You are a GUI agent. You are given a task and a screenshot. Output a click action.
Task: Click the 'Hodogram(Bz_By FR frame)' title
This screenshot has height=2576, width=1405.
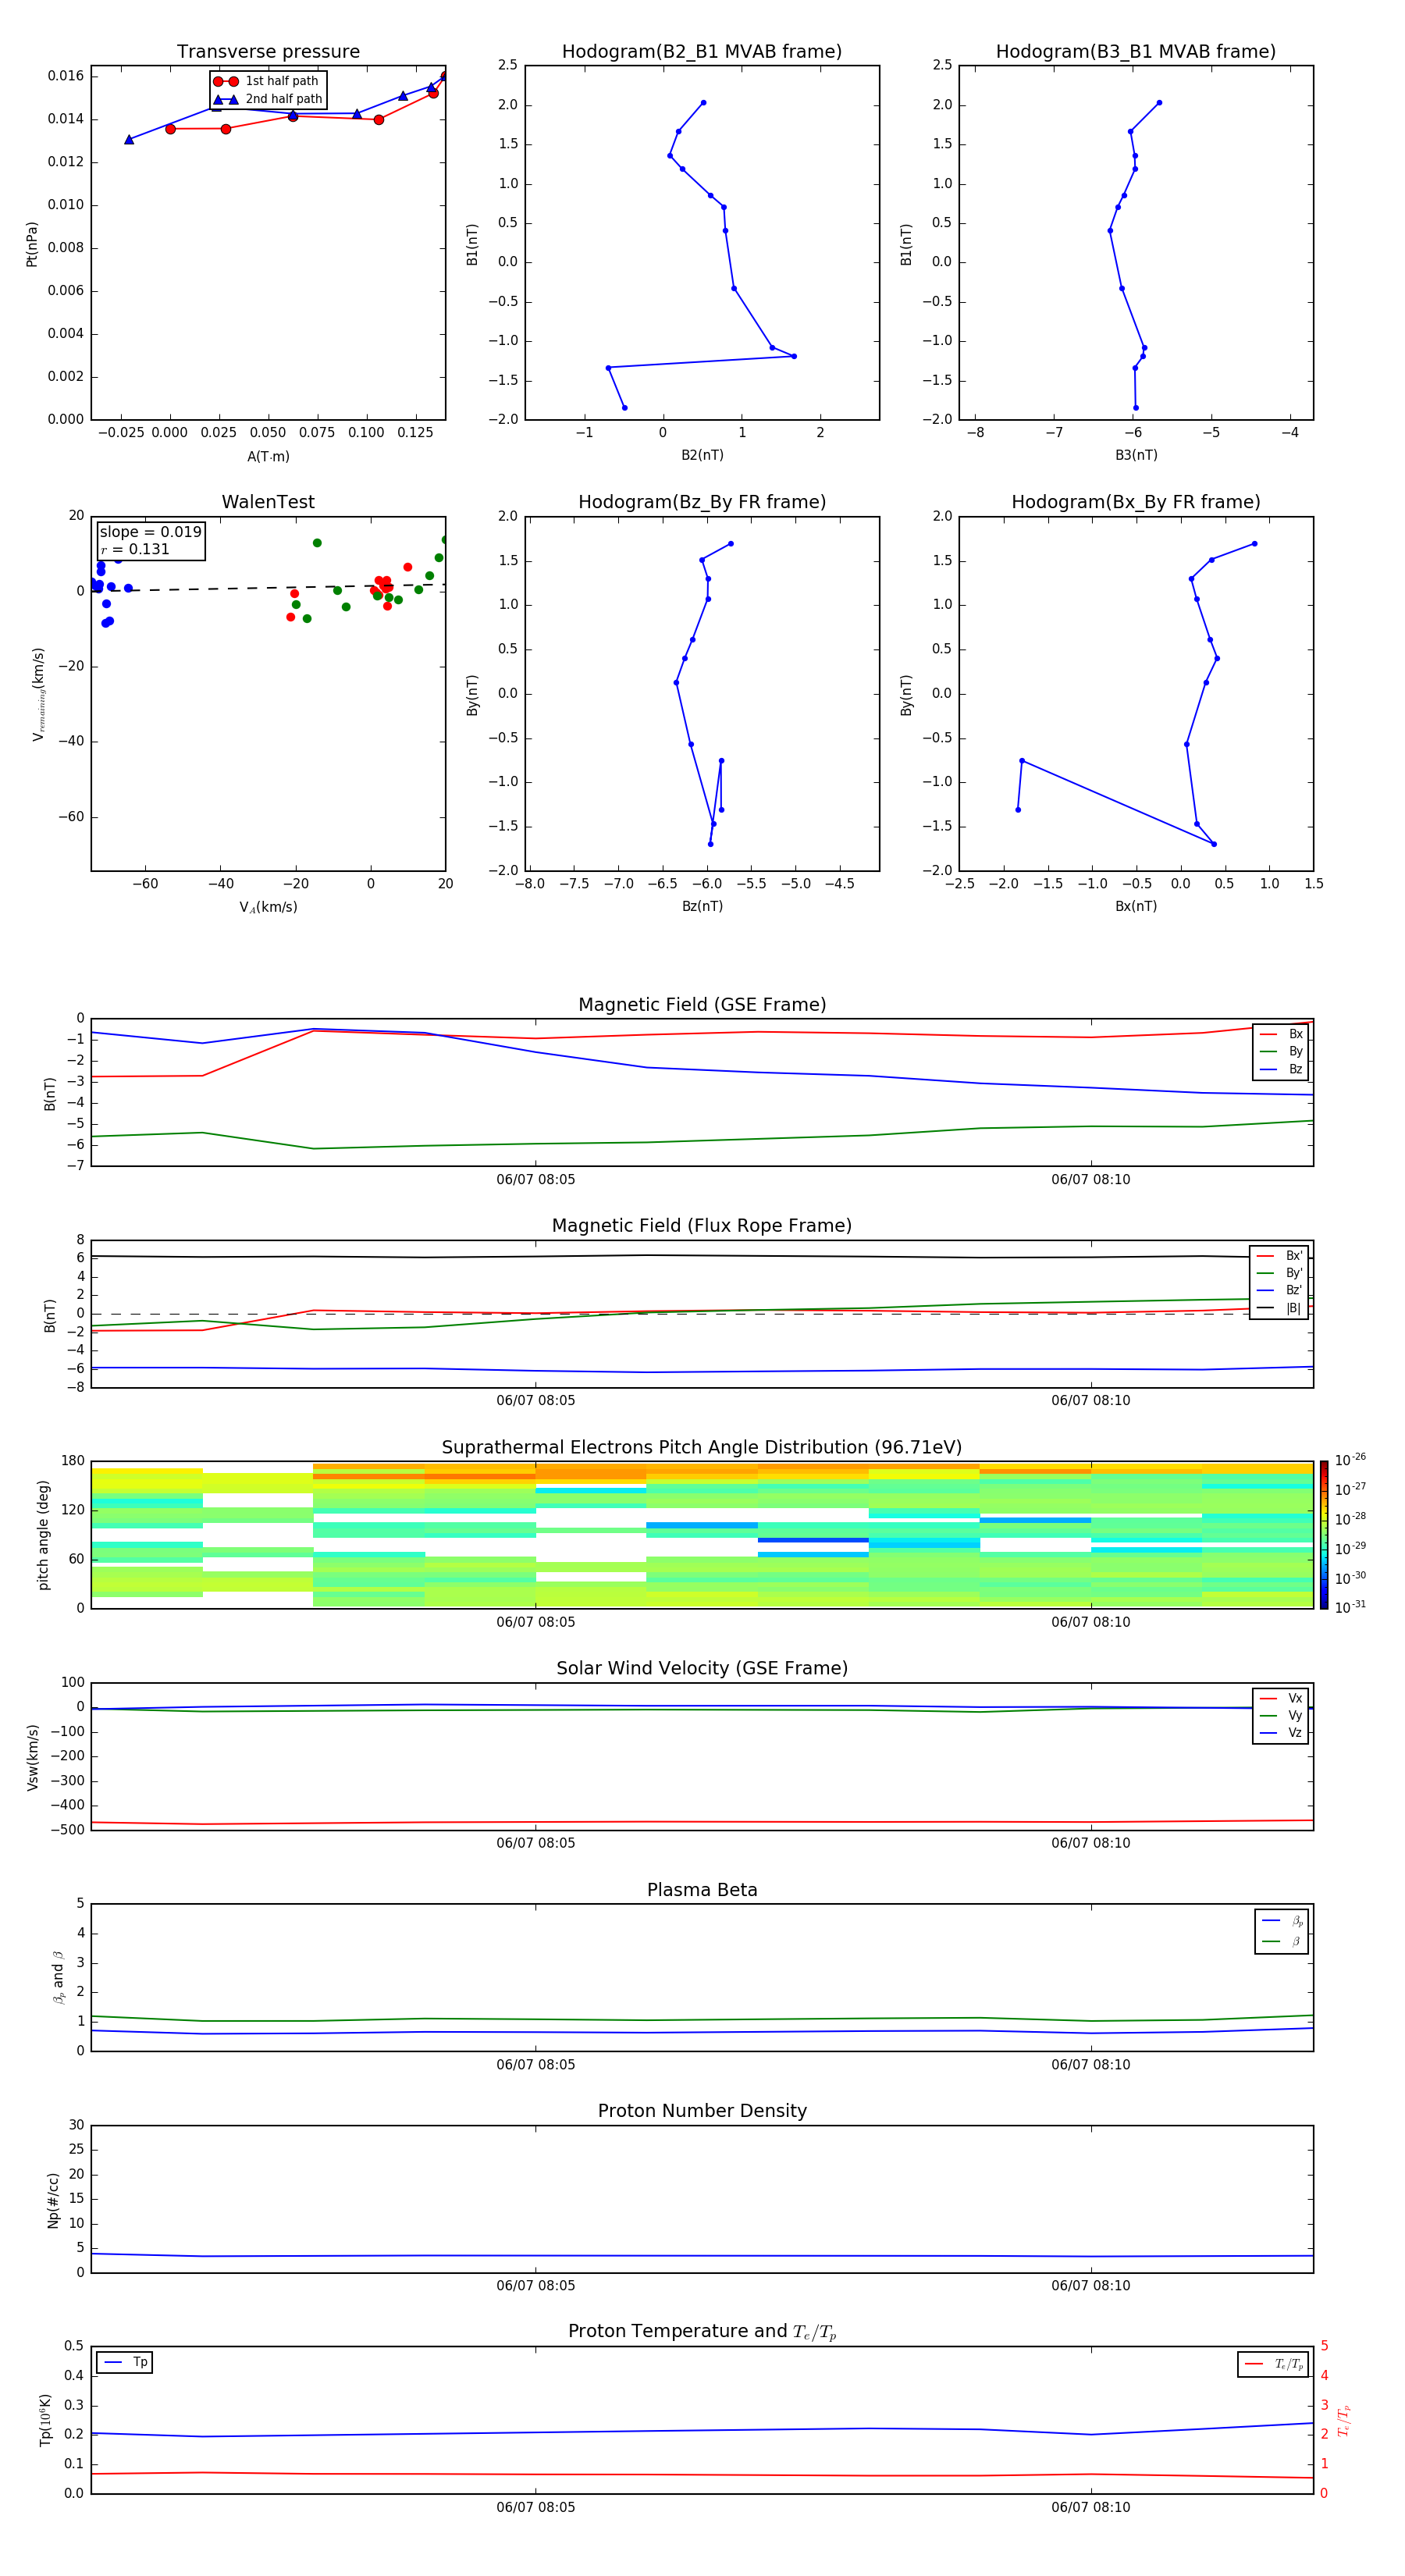point(702,502)
